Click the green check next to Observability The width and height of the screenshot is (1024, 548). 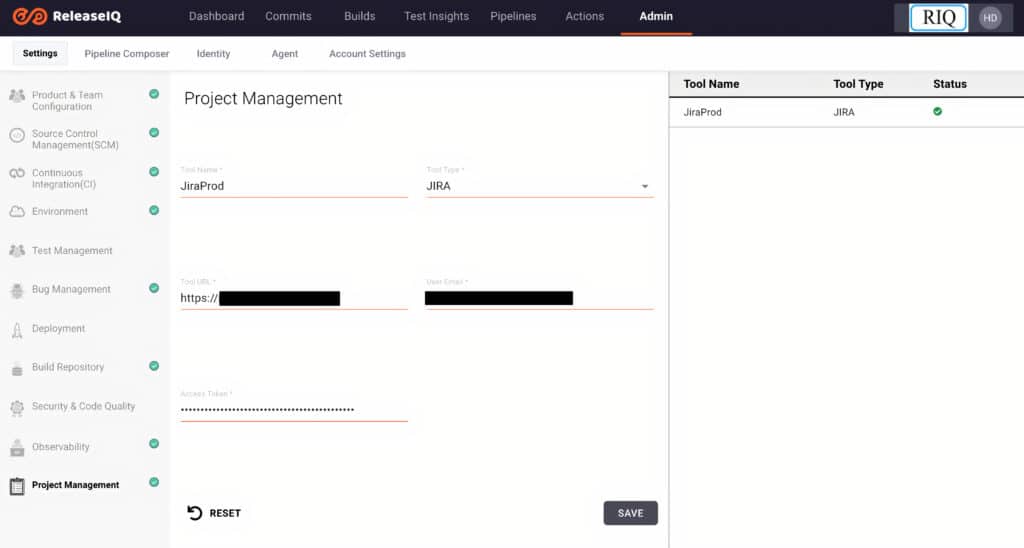pyautogui.click(x=154, y=443)
